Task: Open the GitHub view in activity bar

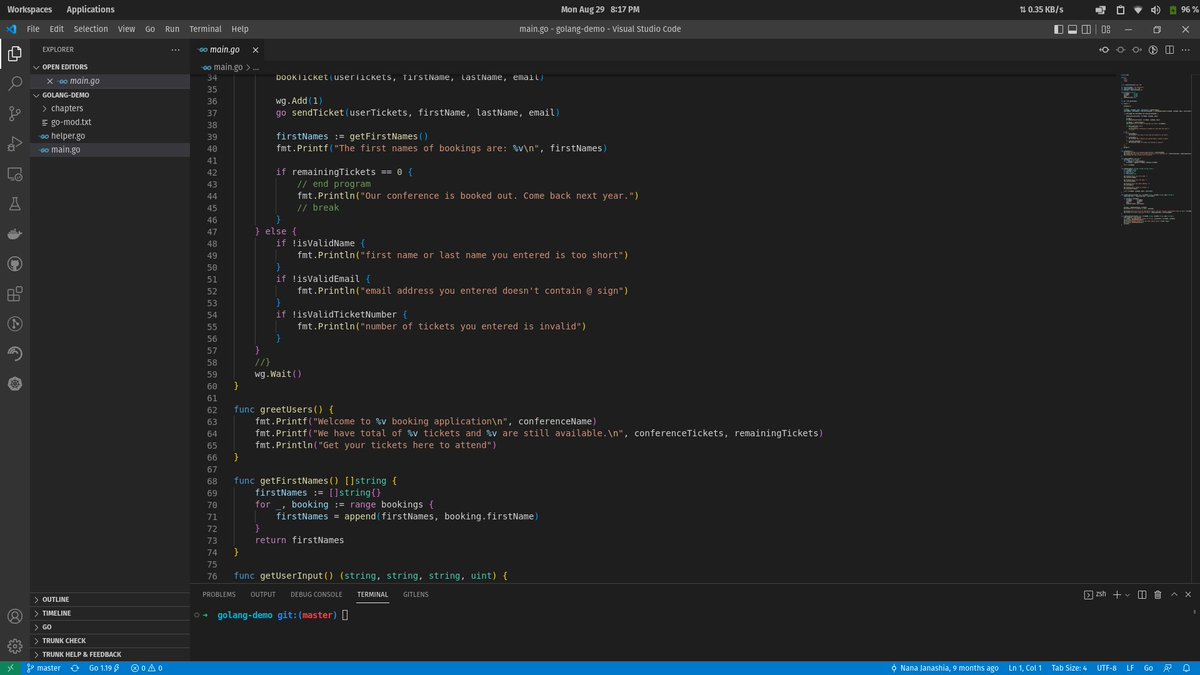Action: [15, 263]
